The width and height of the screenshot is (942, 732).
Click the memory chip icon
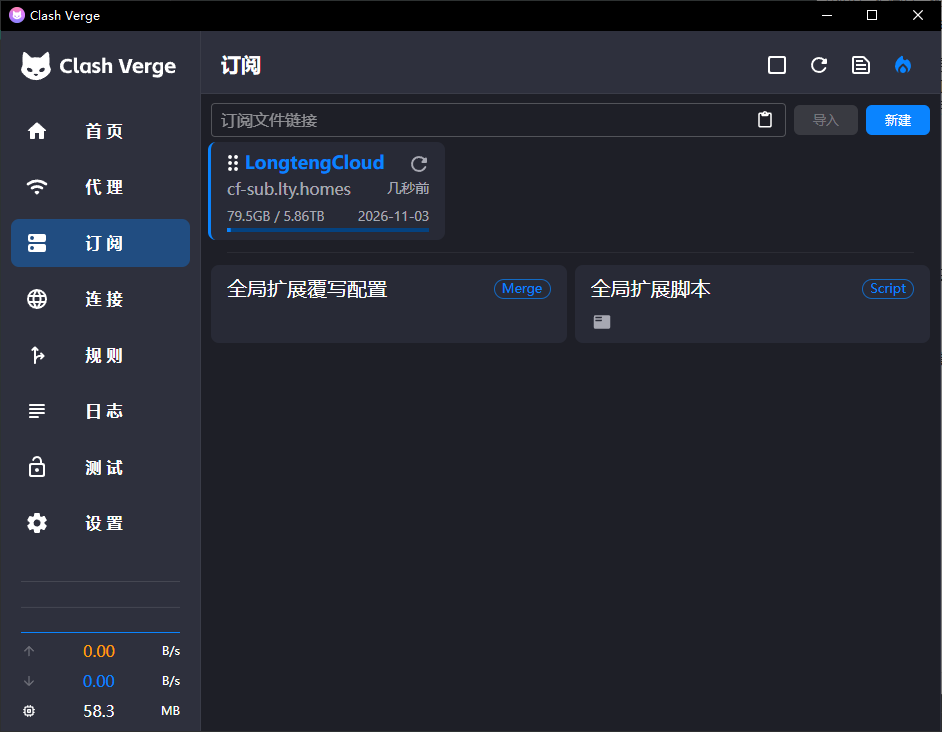(x=29, y=711)
